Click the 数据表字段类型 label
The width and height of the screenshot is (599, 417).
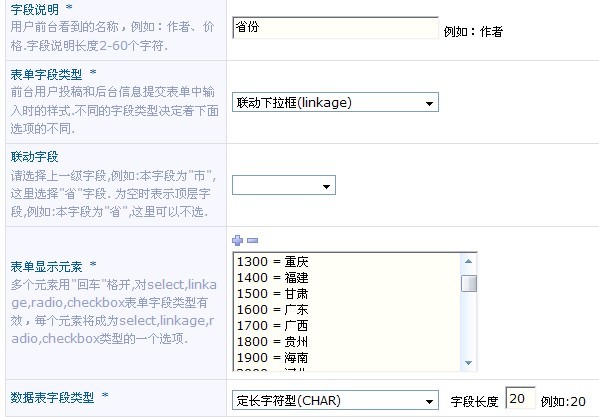(52, 398)
